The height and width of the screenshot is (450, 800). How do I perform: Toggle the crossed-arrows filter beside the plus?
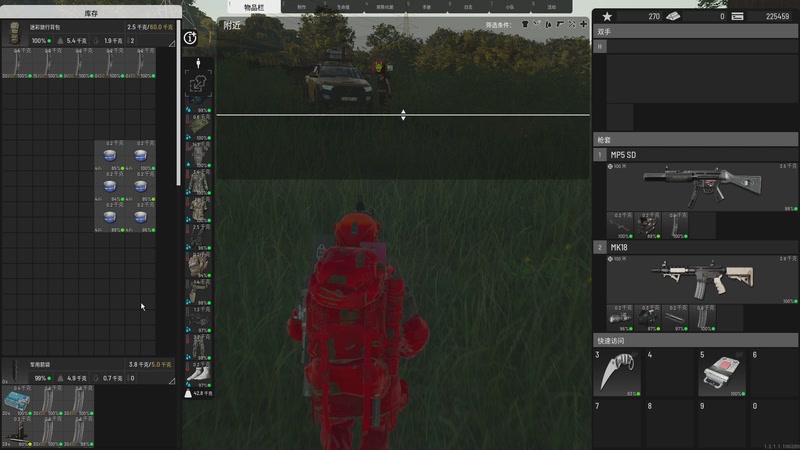[572, 24]
